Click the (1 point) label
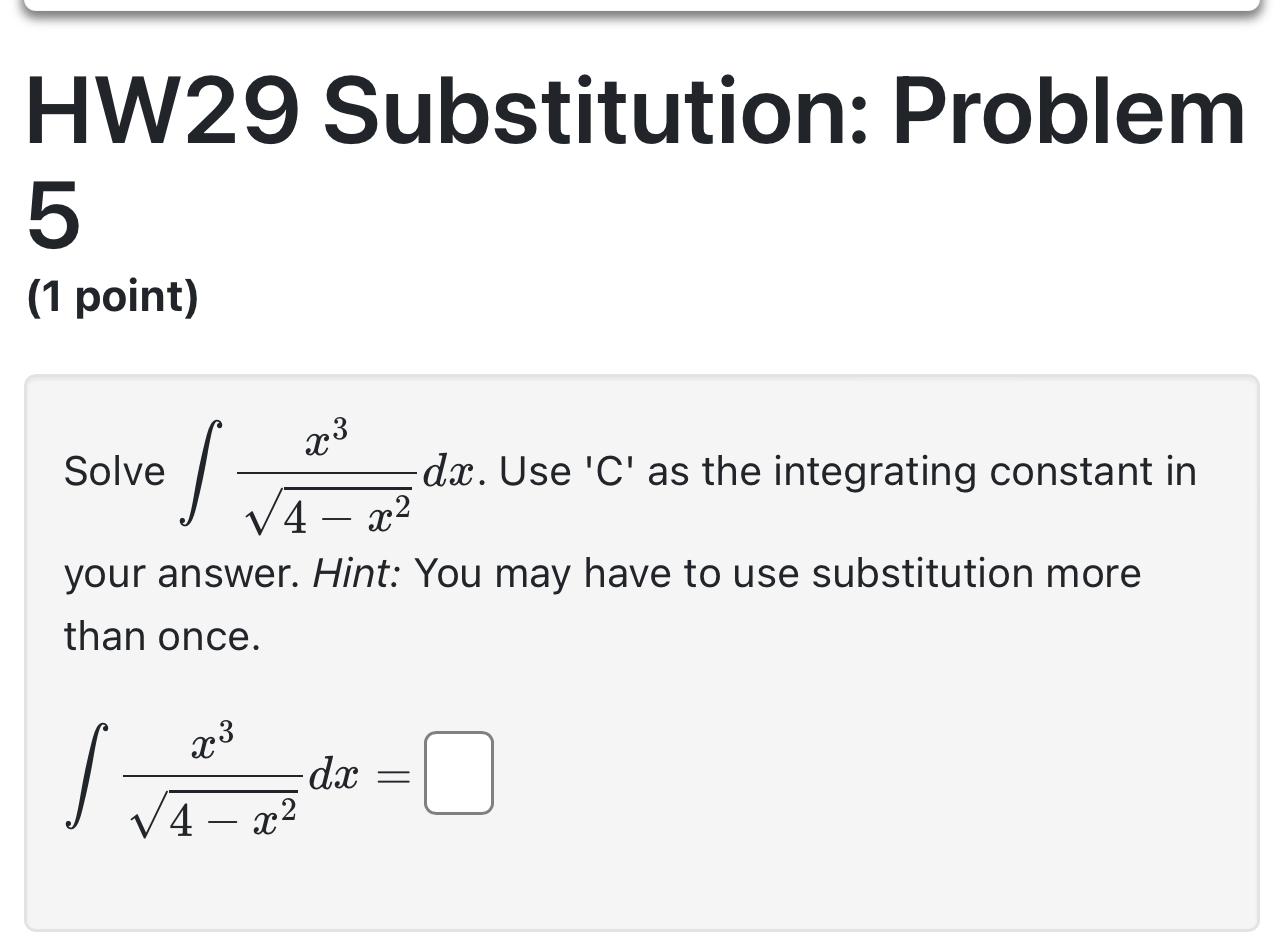The image size is (1284, 947). coord(112,296)
